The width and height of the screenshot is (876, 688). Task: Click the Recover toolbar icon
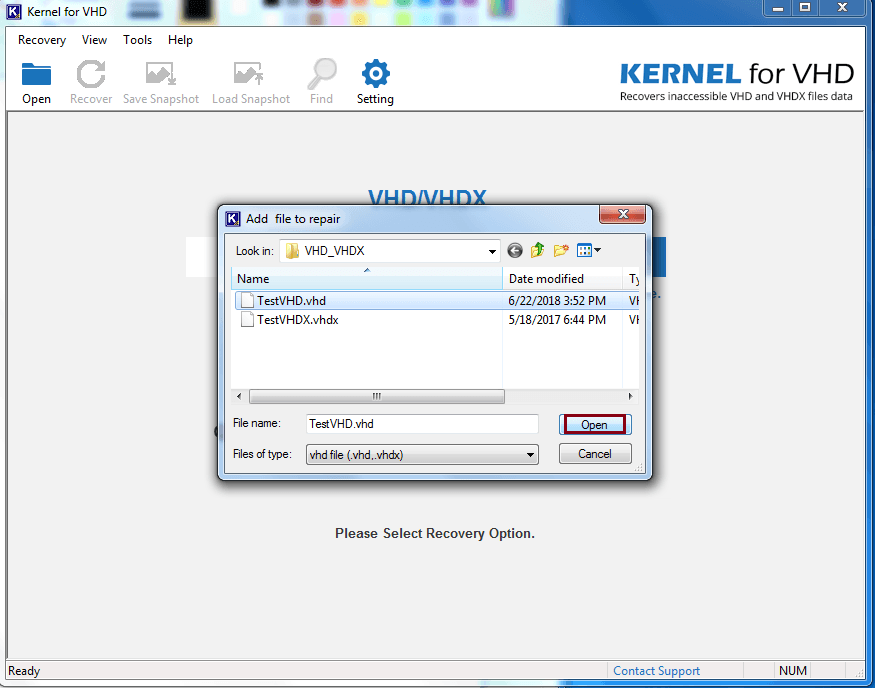pyautogui.click(x=91, y=74)
